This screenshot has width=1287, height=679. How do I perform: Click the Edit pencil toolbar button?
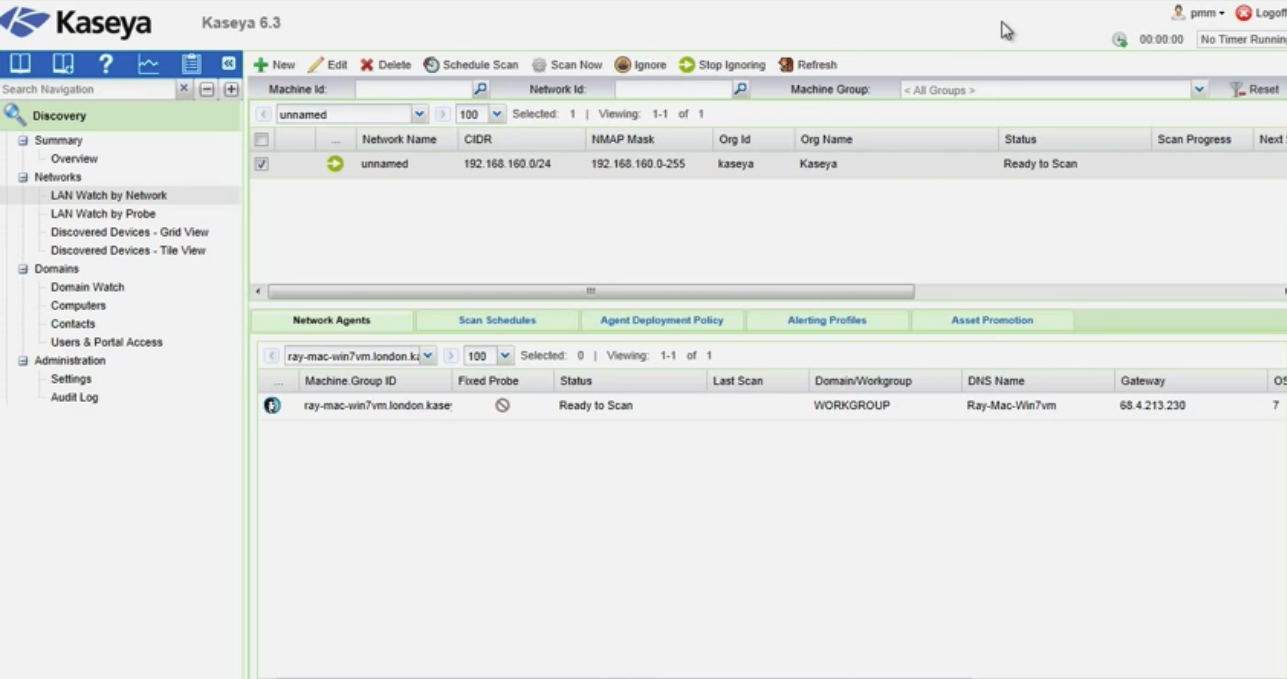327,65
